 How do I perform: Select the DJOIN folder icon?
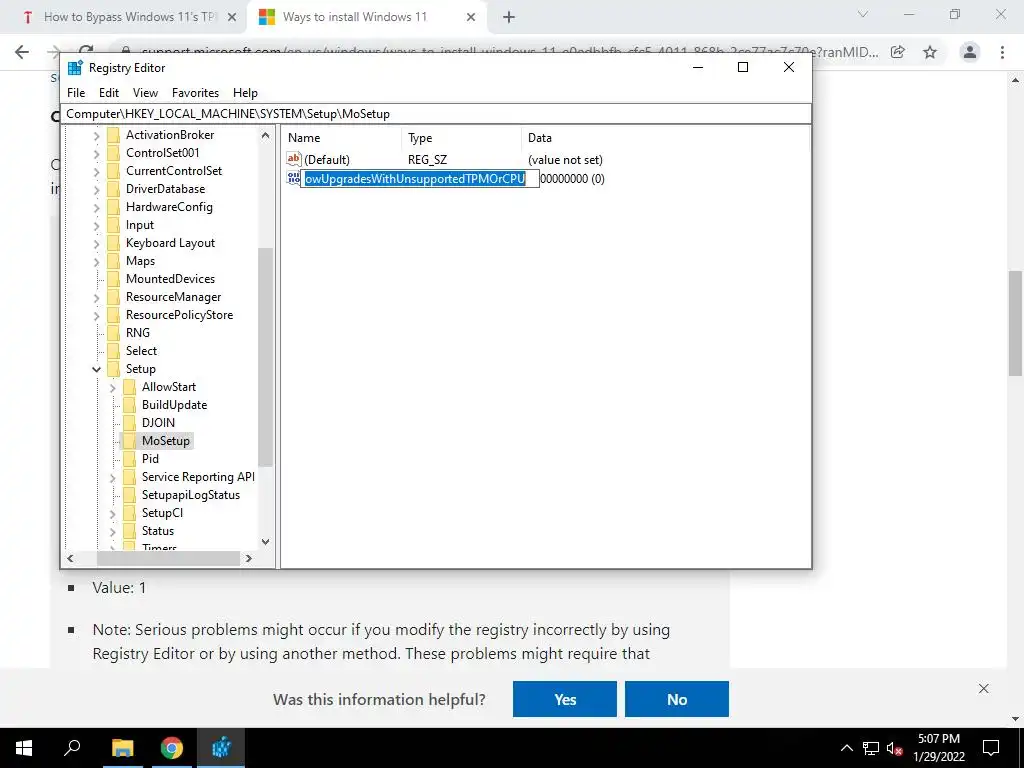(x=129, y=423)
